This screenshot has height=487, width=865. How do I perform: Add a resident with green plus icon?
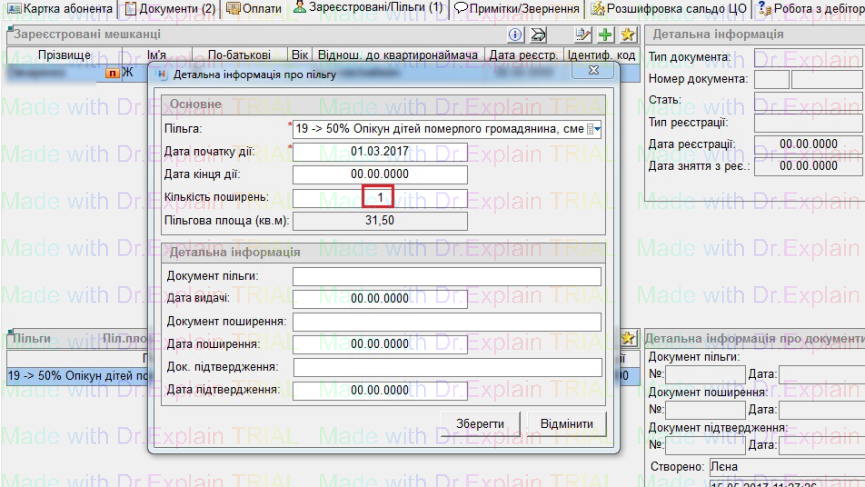click(605, 34)
